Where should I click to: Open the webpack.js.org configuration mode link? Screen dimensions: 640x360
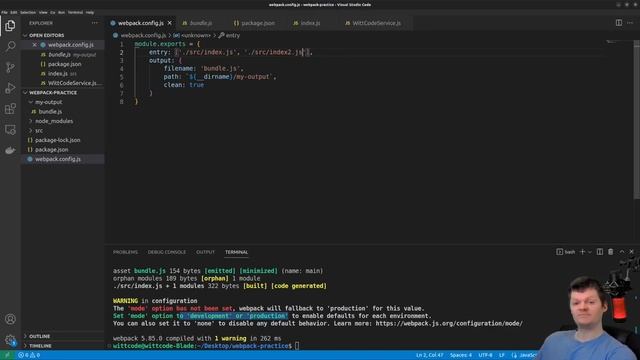[x=449, y=324]
